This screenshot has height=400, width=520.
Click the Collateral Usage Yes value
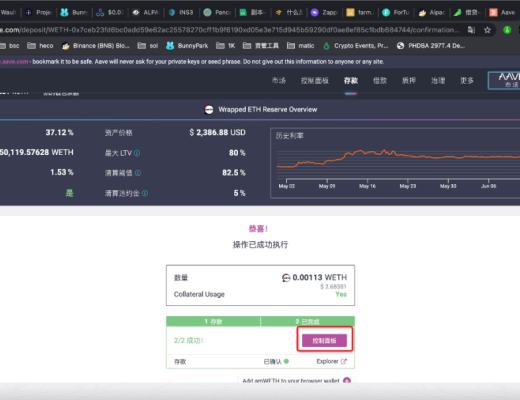pyautogui.click(x=341, y=294)
